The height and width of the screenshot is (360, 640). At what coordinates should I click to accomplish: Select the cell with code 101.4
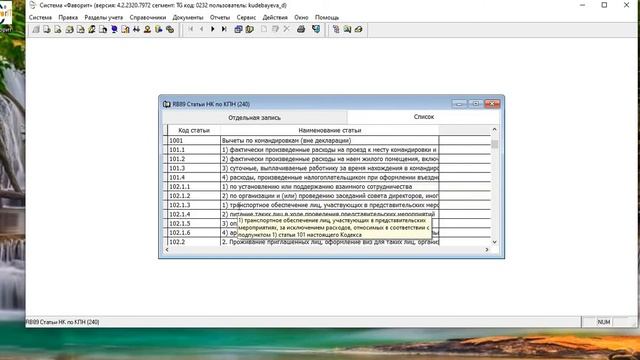pyautogui.click(x=194, y=178)
